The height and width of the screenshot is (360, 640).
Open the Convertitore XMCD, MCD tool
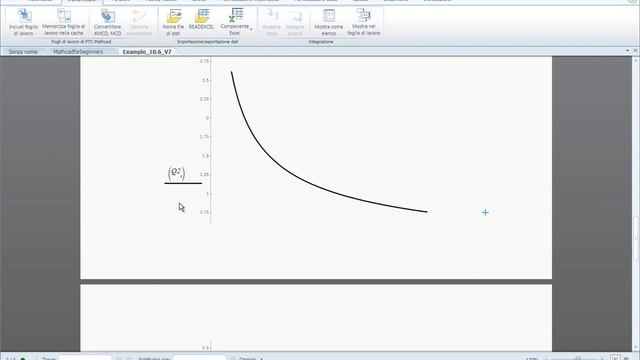click(x=107, y=22)
